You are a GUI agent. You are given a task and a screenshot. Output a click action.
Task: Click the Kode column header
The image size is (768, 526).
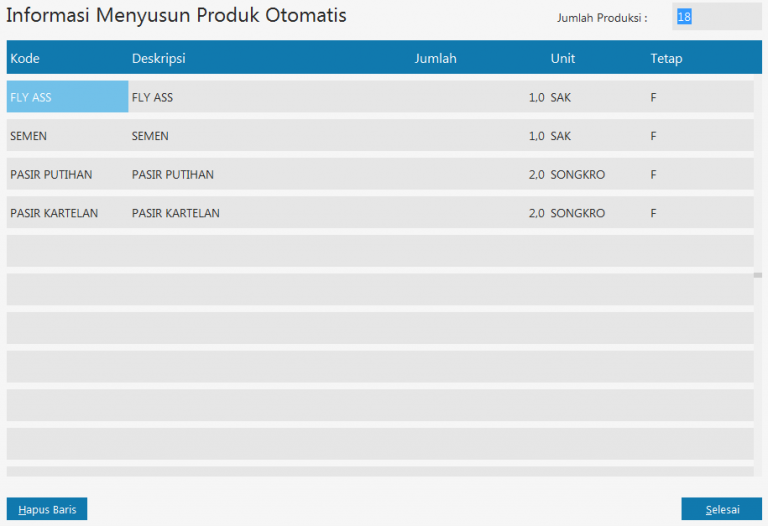[x=26, y=58]
